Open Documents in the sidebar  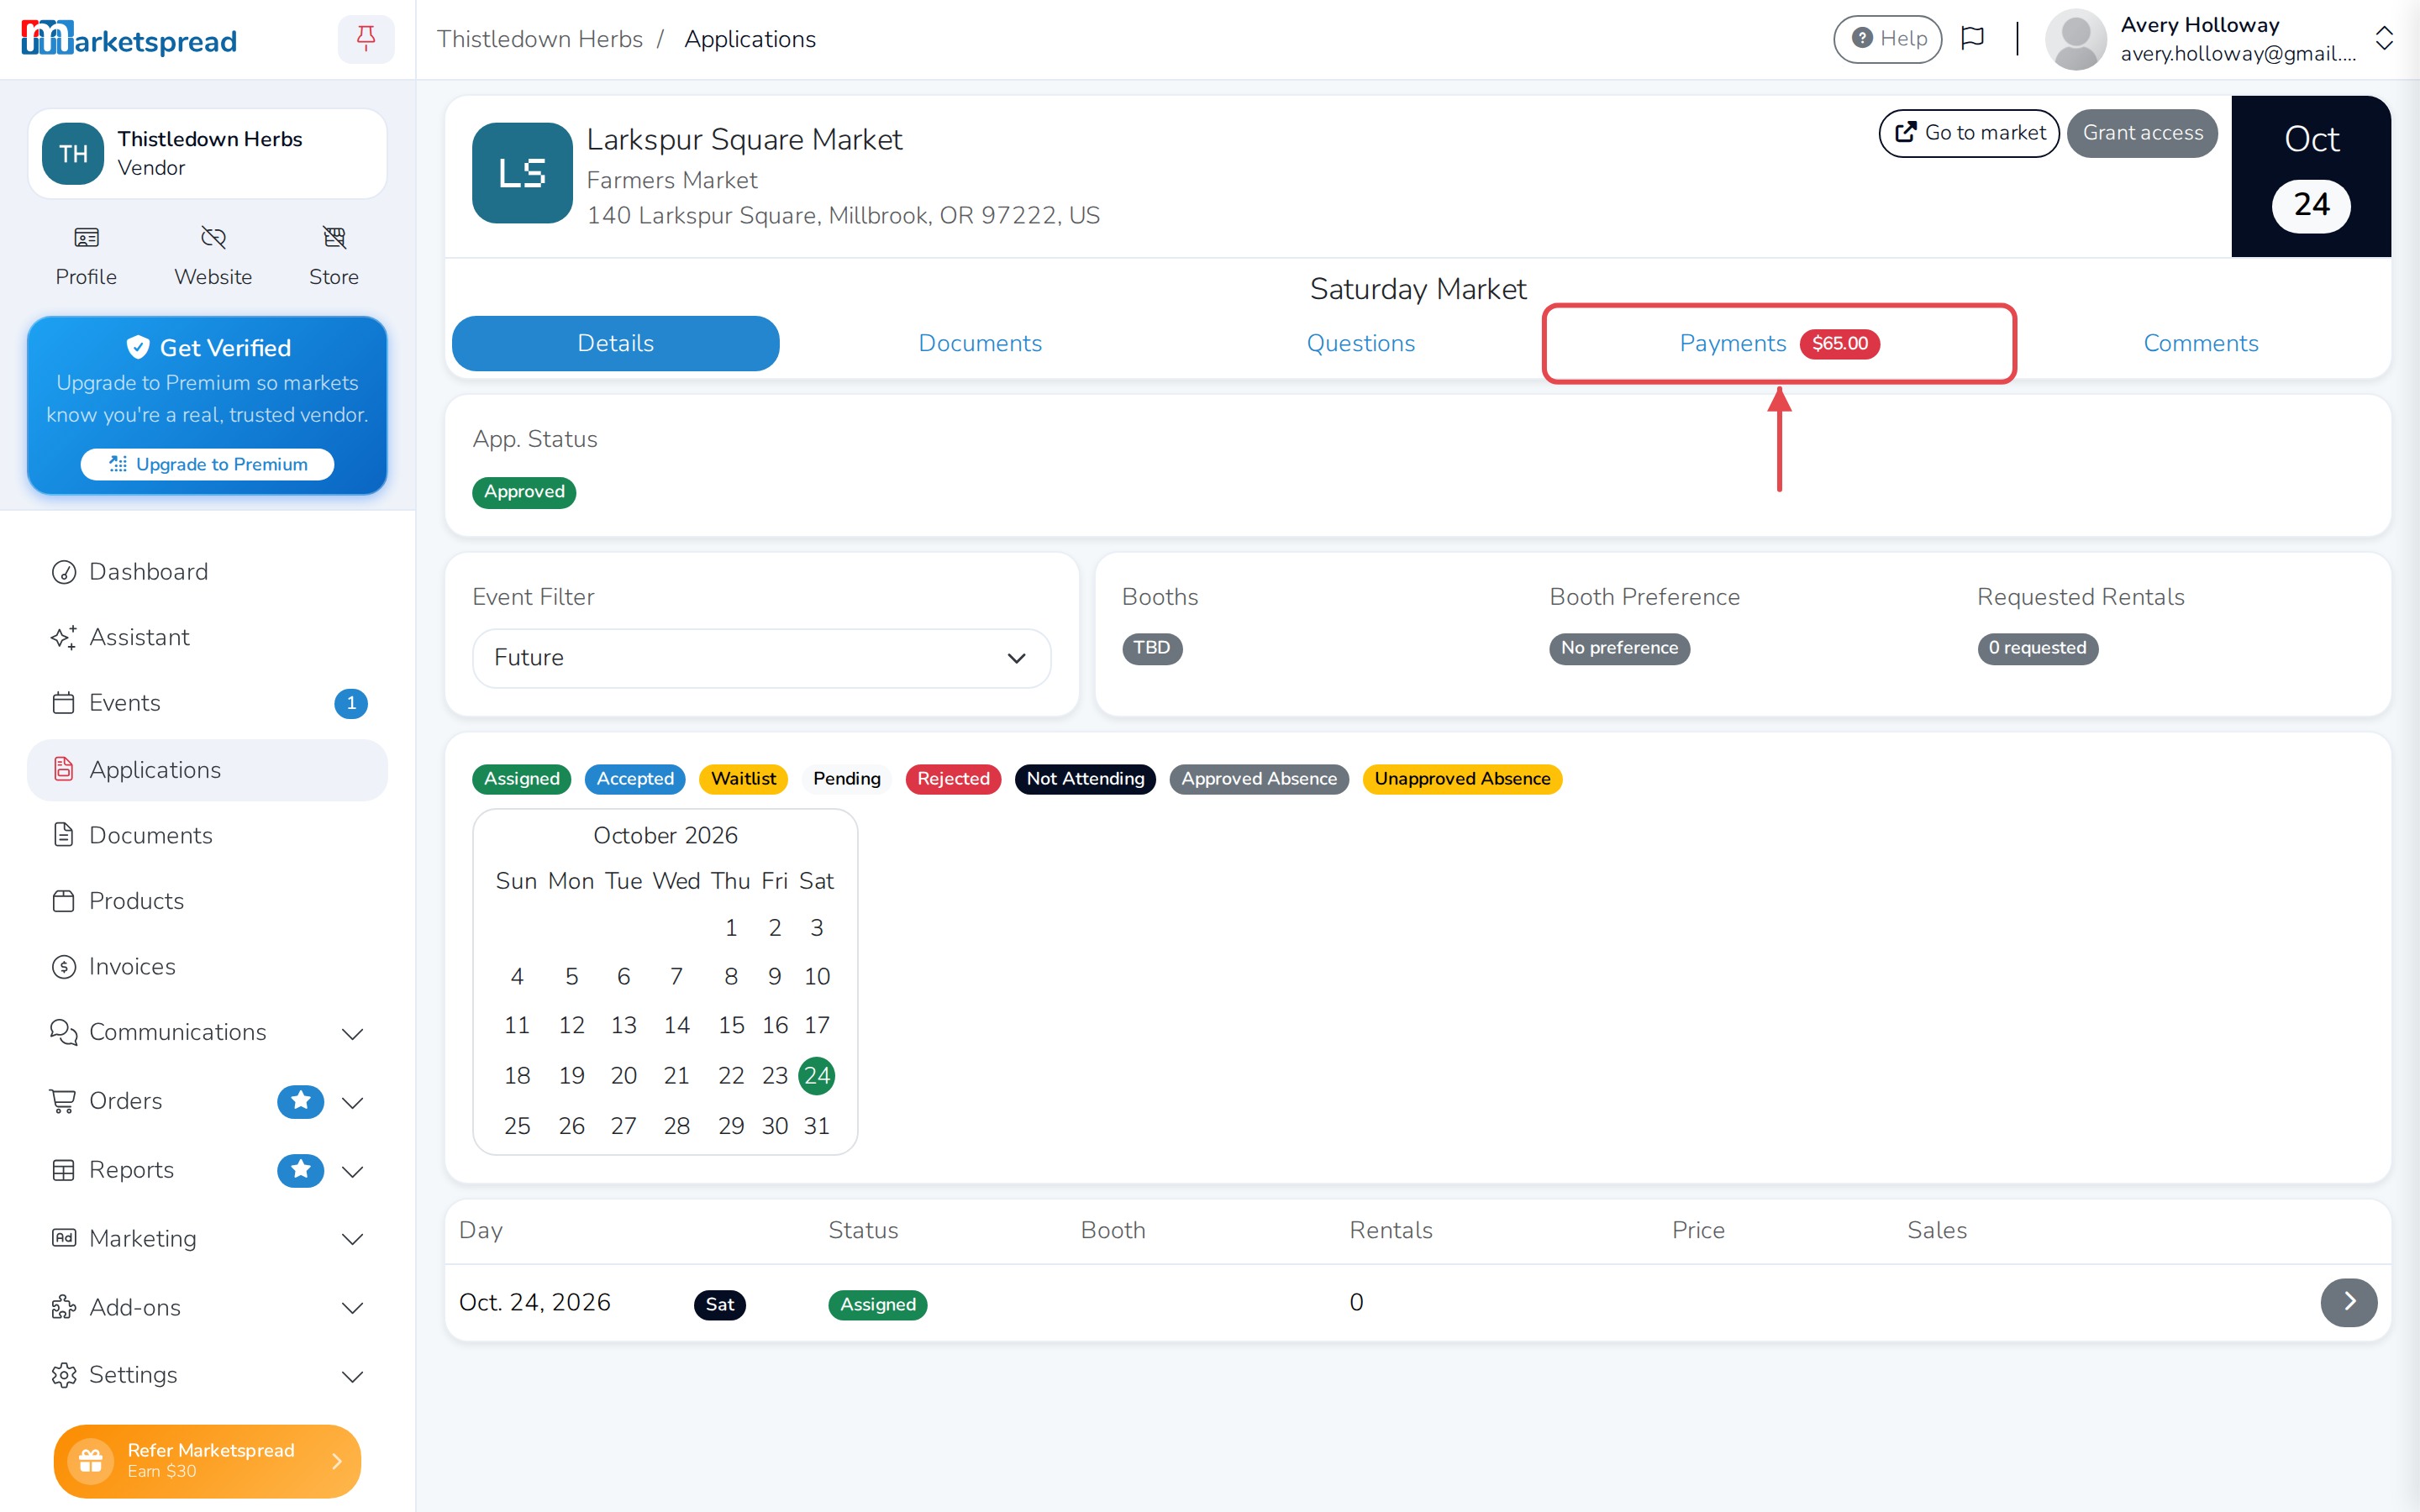(x=207, y=835)
